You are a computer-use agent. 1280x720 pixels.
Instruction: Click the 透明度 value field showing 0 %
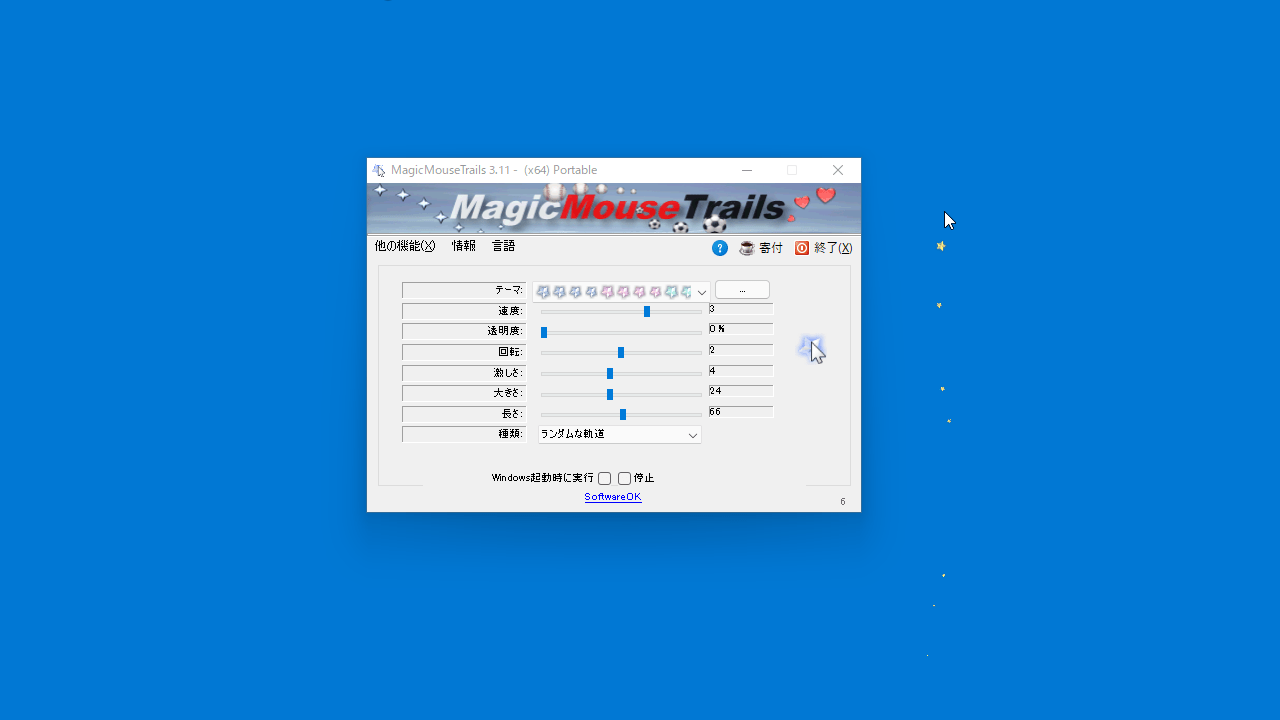pyautogui.click(x=740, y=329)
